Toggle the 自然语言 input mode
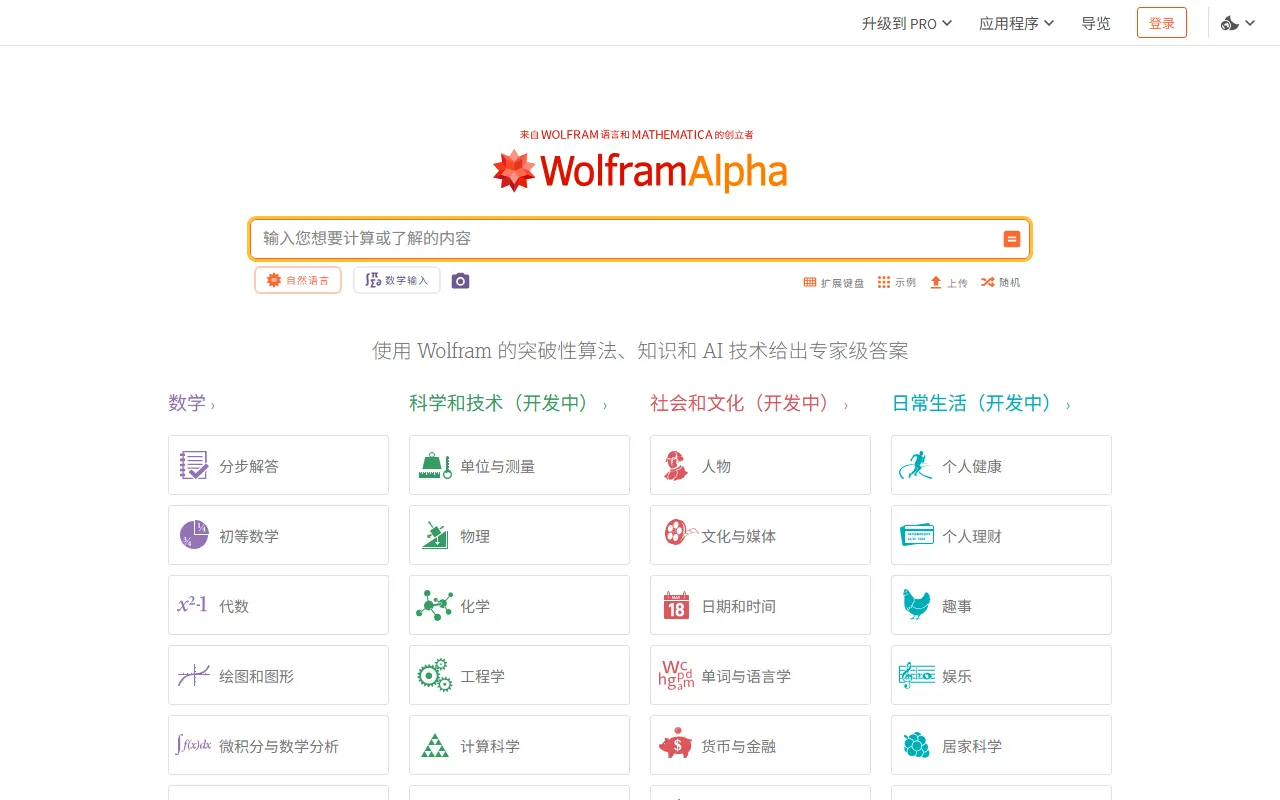This screenshot has width=1280, height=800. click(297, 280)
